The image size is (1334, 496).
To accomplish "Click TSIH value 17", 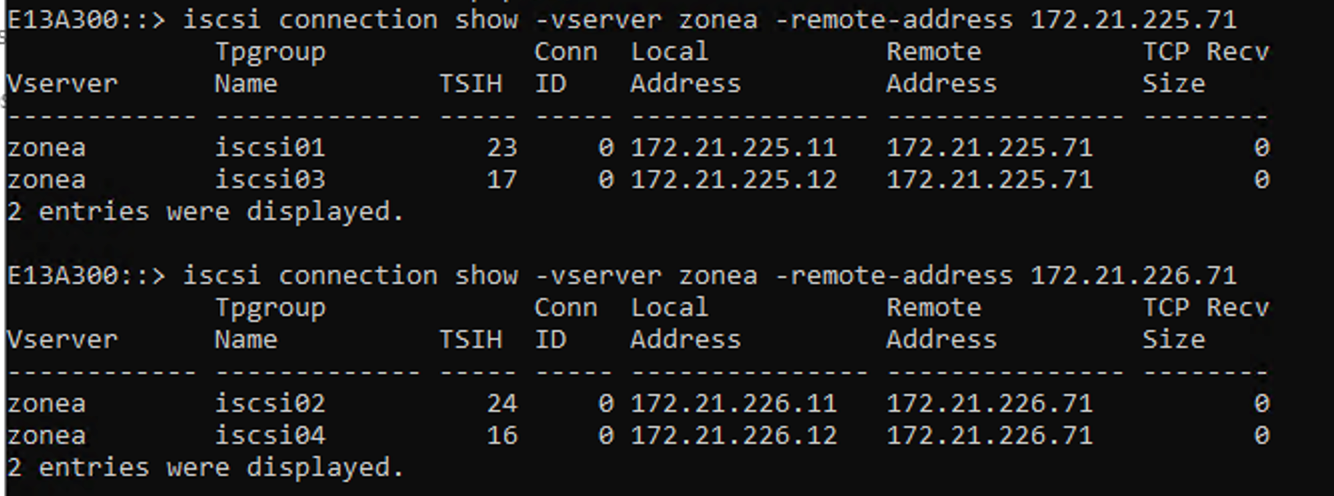I will tap(501, 180).
